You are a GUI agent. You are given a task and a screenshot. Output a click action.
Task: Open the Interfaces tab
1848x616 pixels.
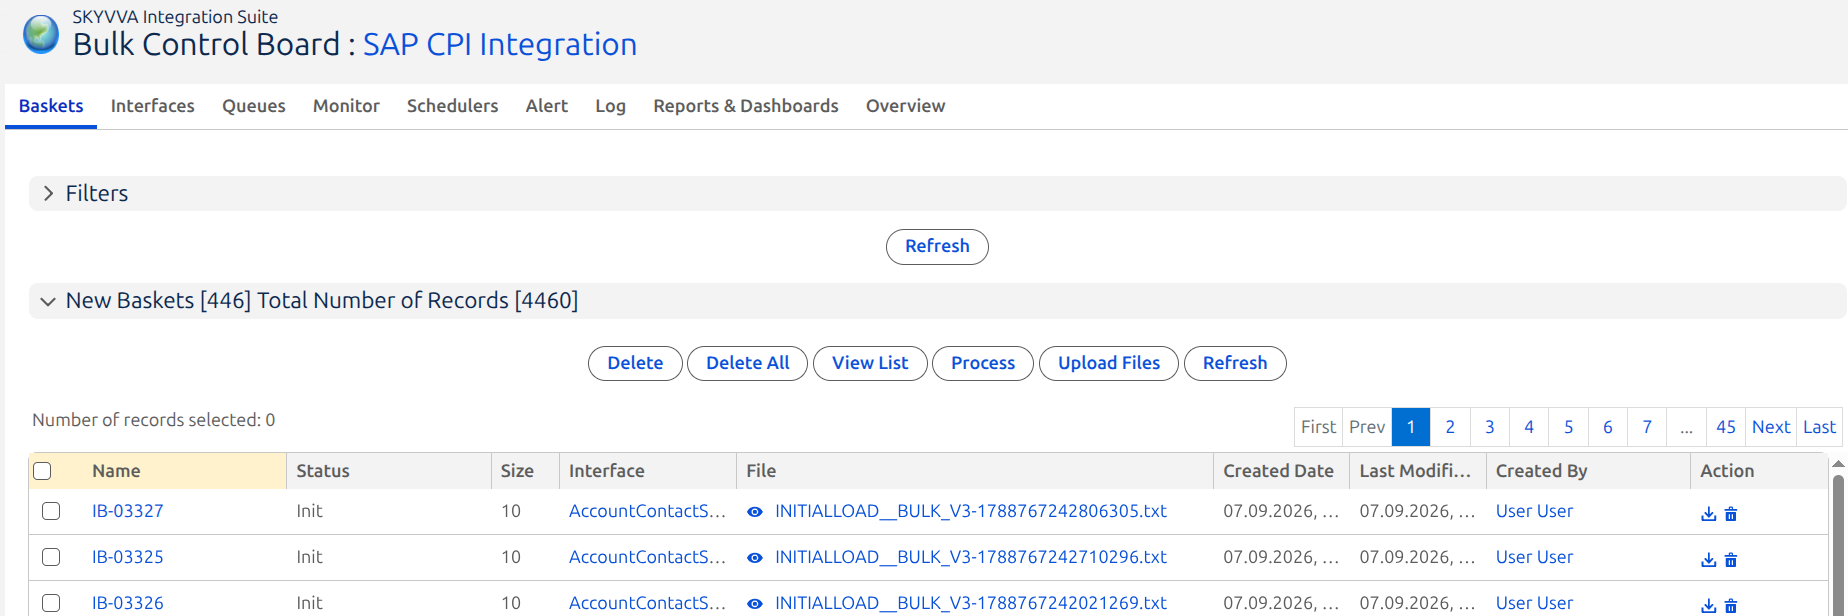153,106
